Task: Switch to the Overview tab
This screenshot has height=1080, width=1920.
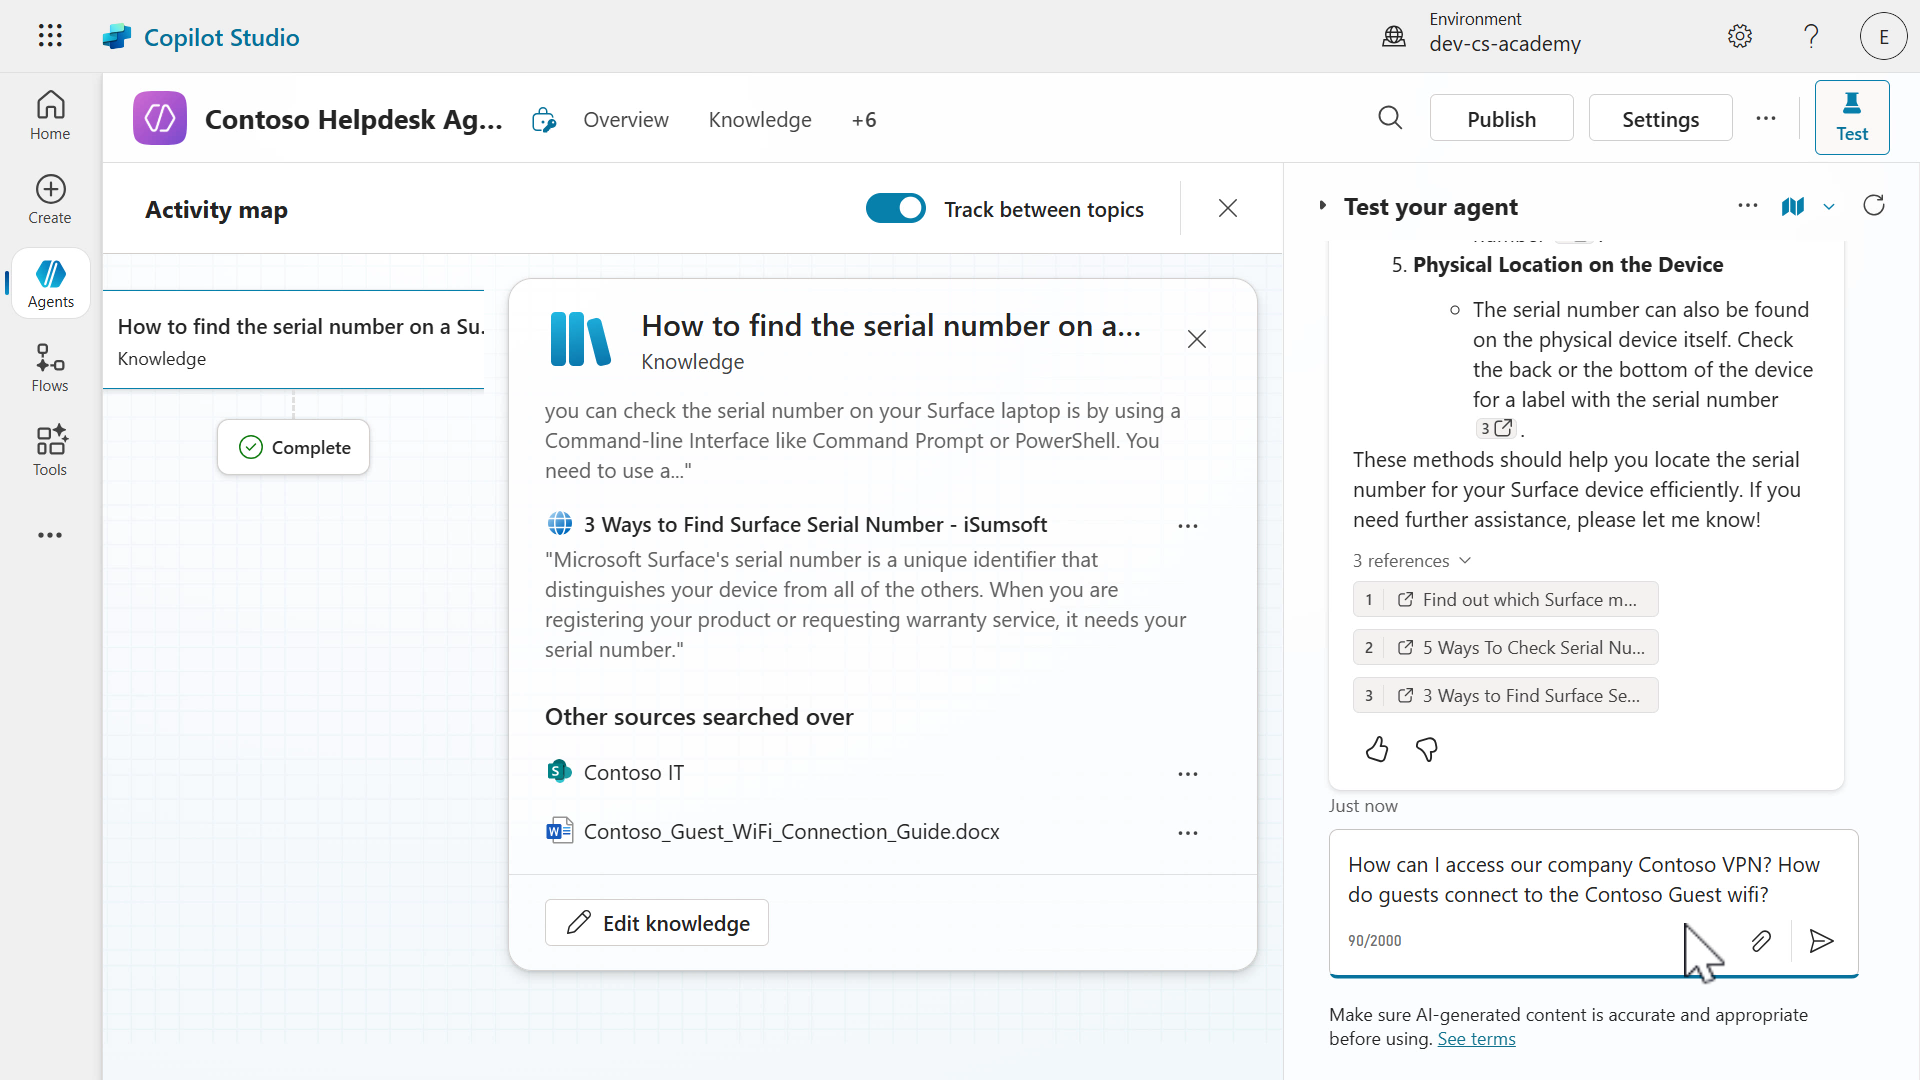Action: pos(625,119)
